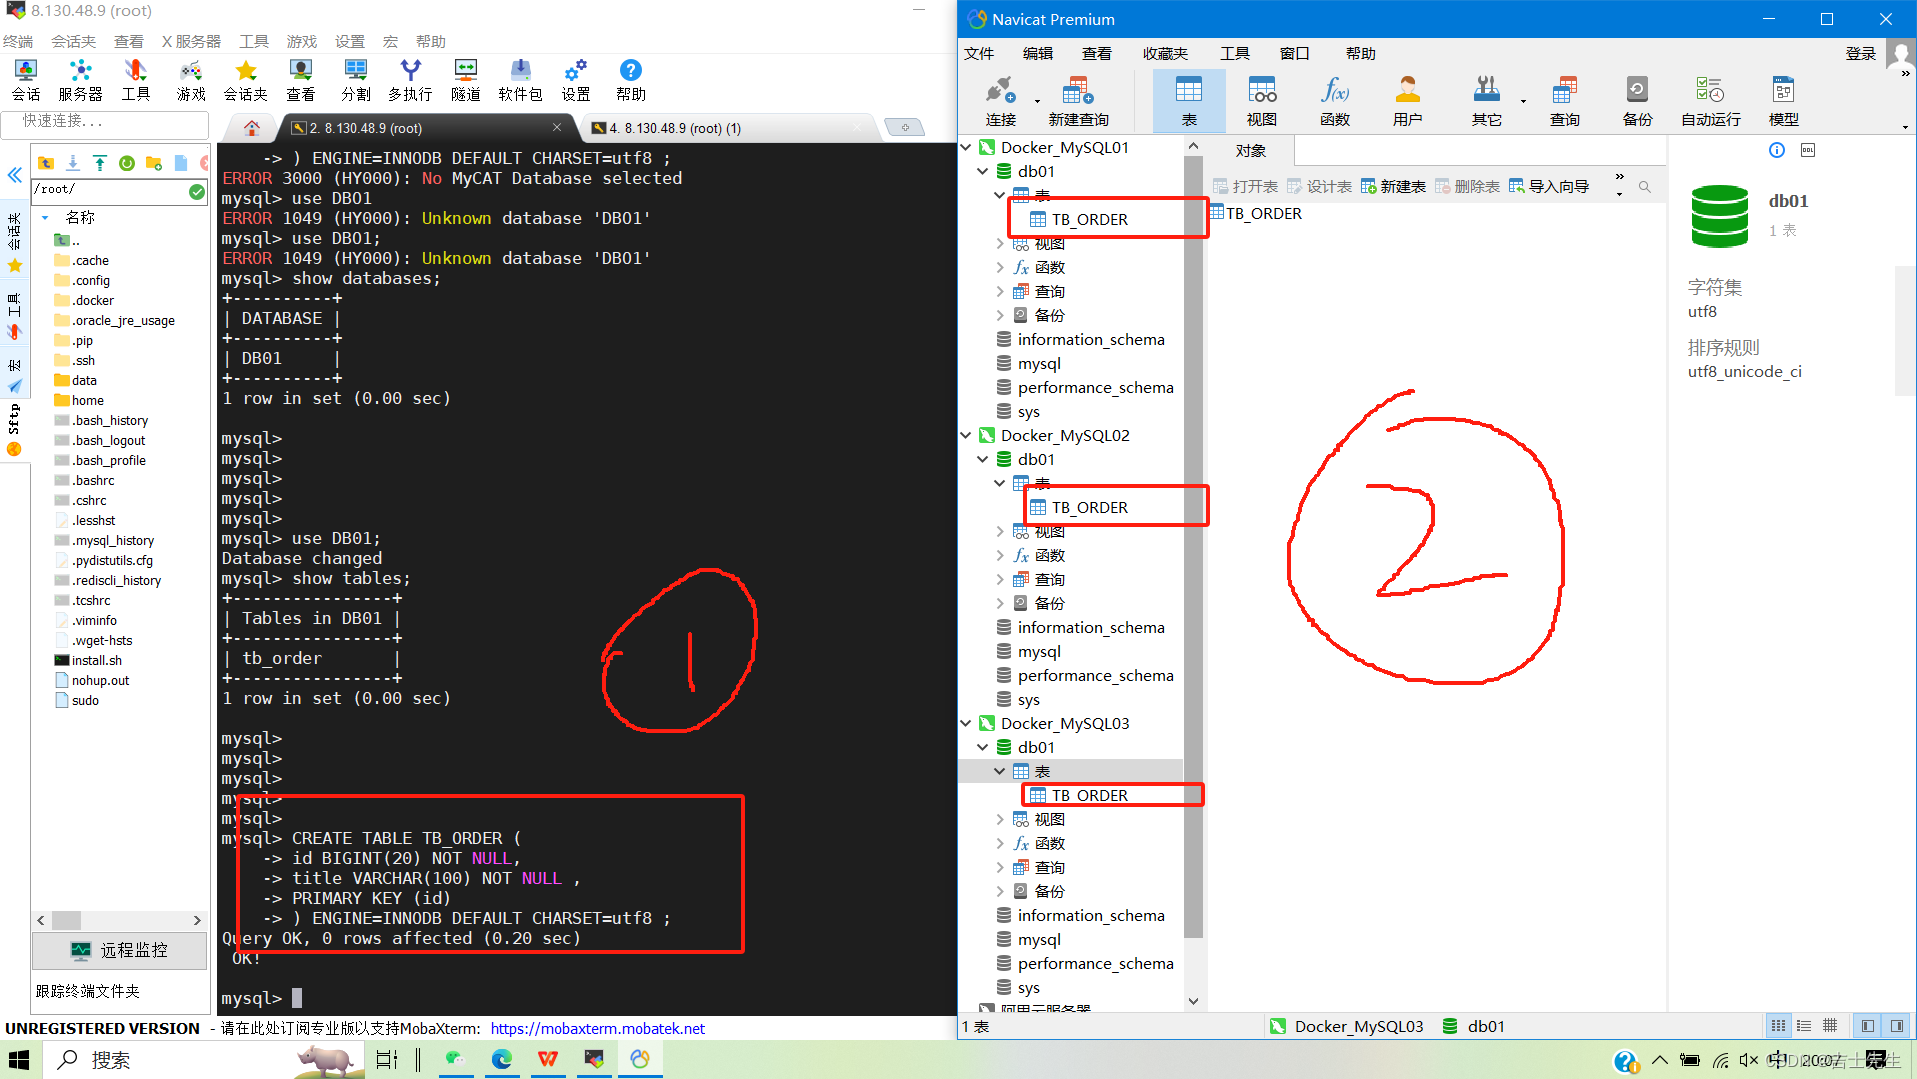Select TB_ORDER under Docker_MySQL02
Screen dimensions: 1917x1079
(1089, 507)
